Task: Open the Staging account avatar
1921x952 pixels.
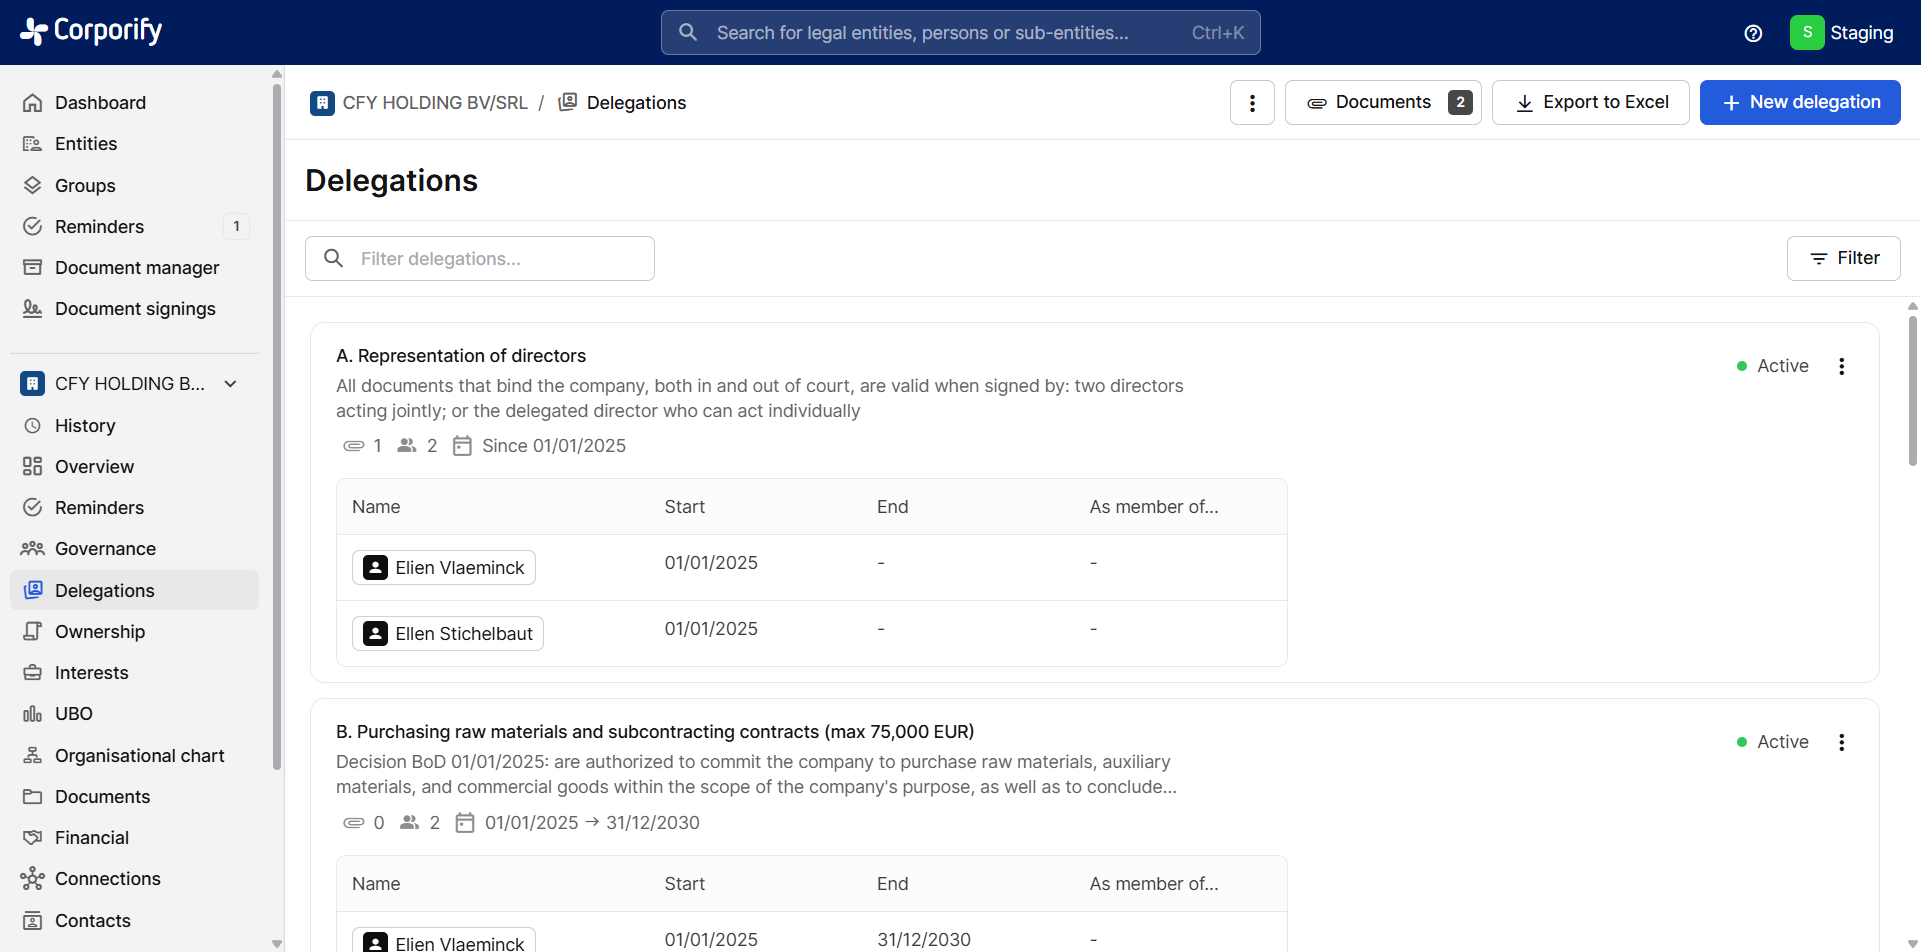Action: pos(1806,33)
